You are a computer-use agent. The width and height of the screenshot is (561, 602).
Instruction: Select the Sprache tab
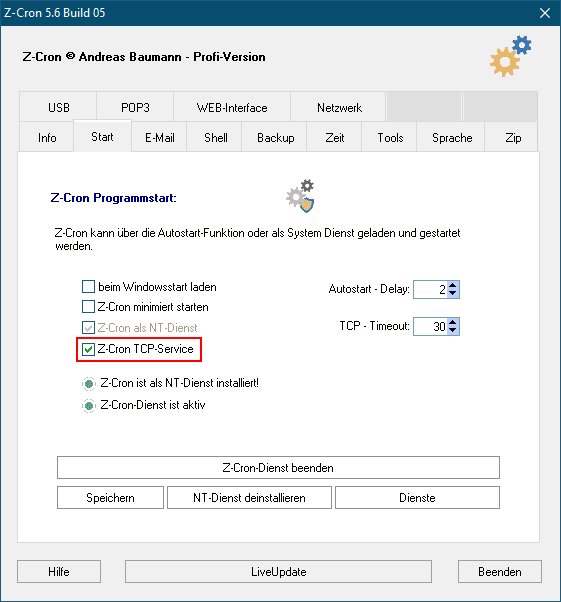pyautogui.click(x=452, y=137)
